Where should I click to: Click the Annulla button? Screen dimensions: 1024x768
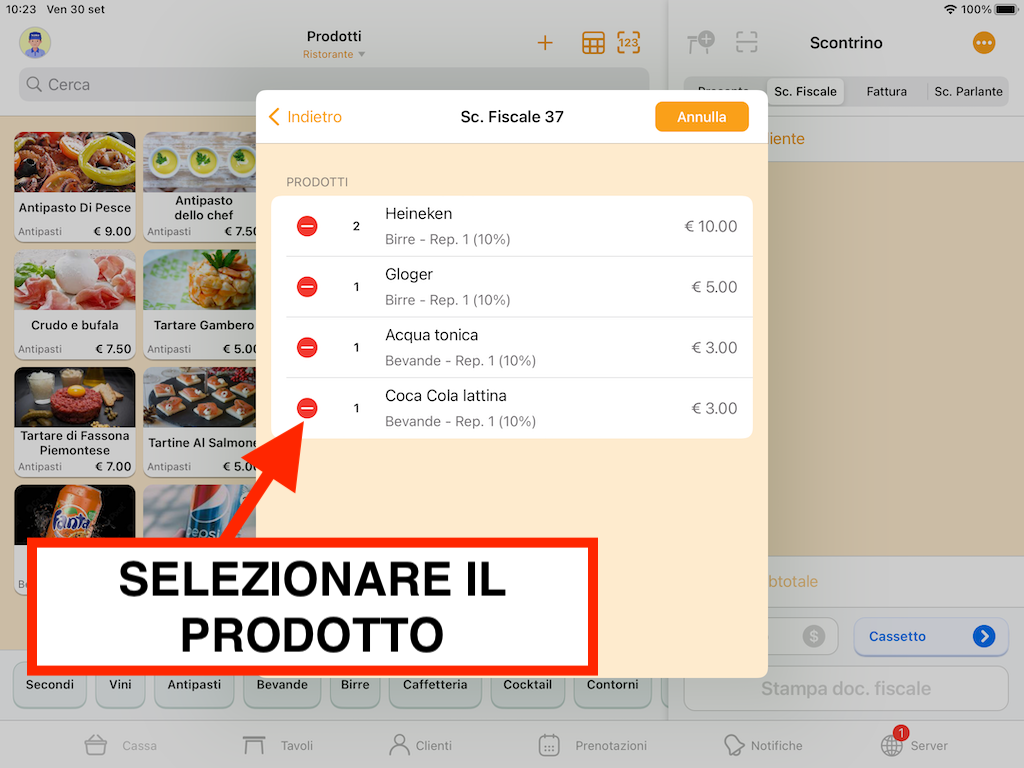(701, 117)
